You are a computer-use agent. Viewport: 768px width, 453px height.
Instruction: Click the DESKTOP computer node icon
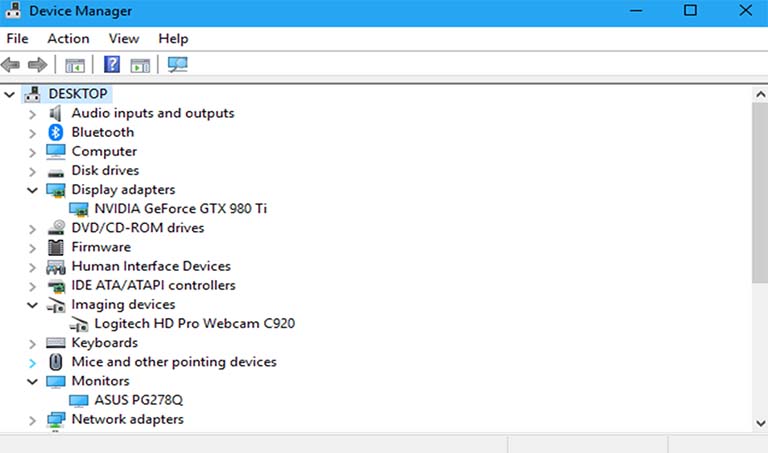[32, 94]
